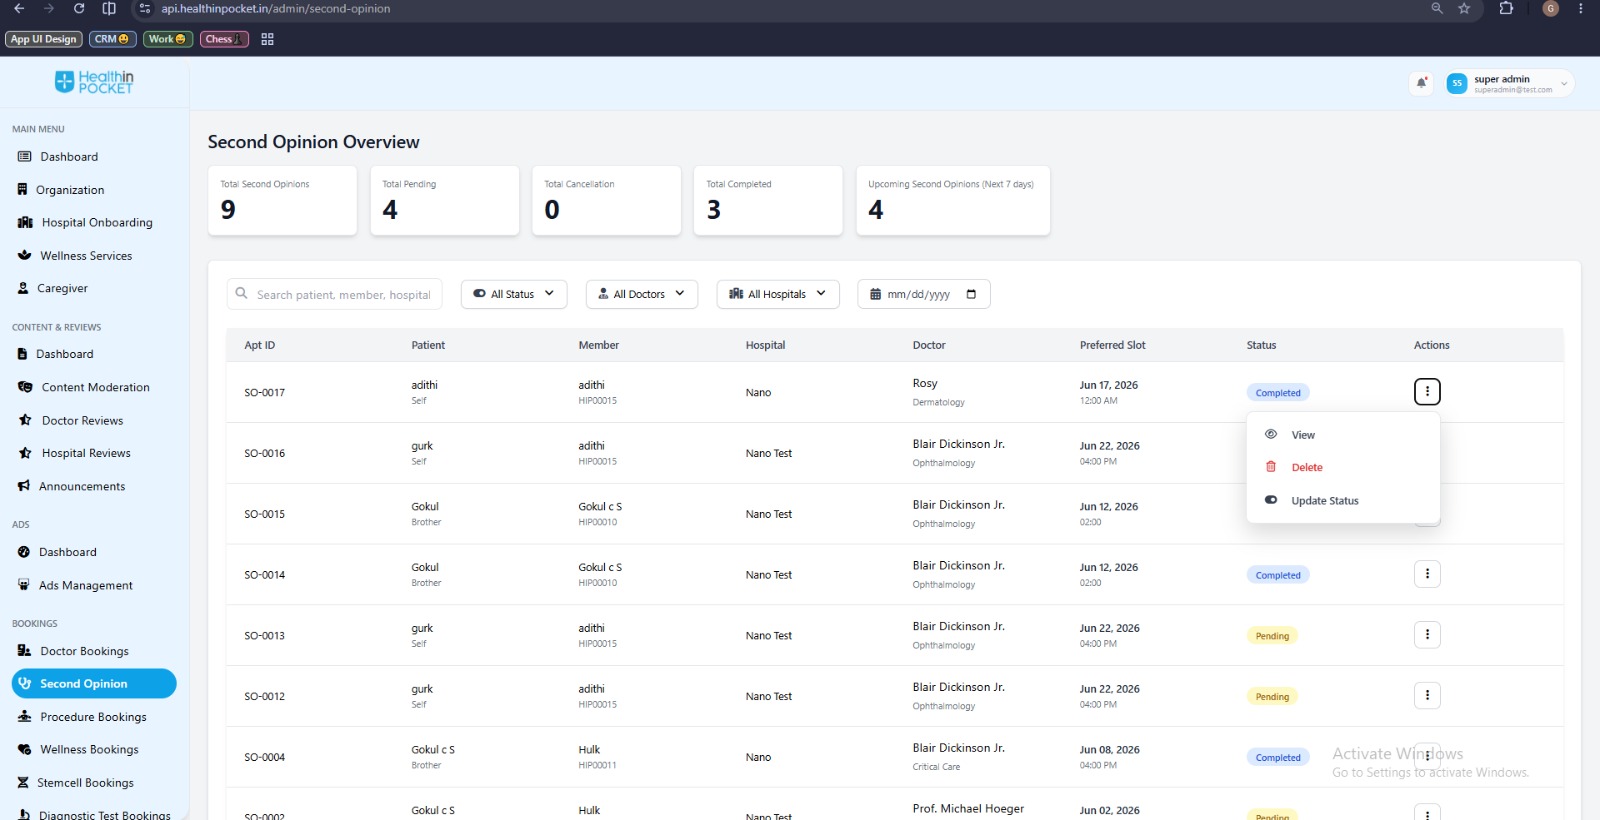Click toggle icon beside Update Status
Screen dimensions: 1600x820
[1271, 500]
